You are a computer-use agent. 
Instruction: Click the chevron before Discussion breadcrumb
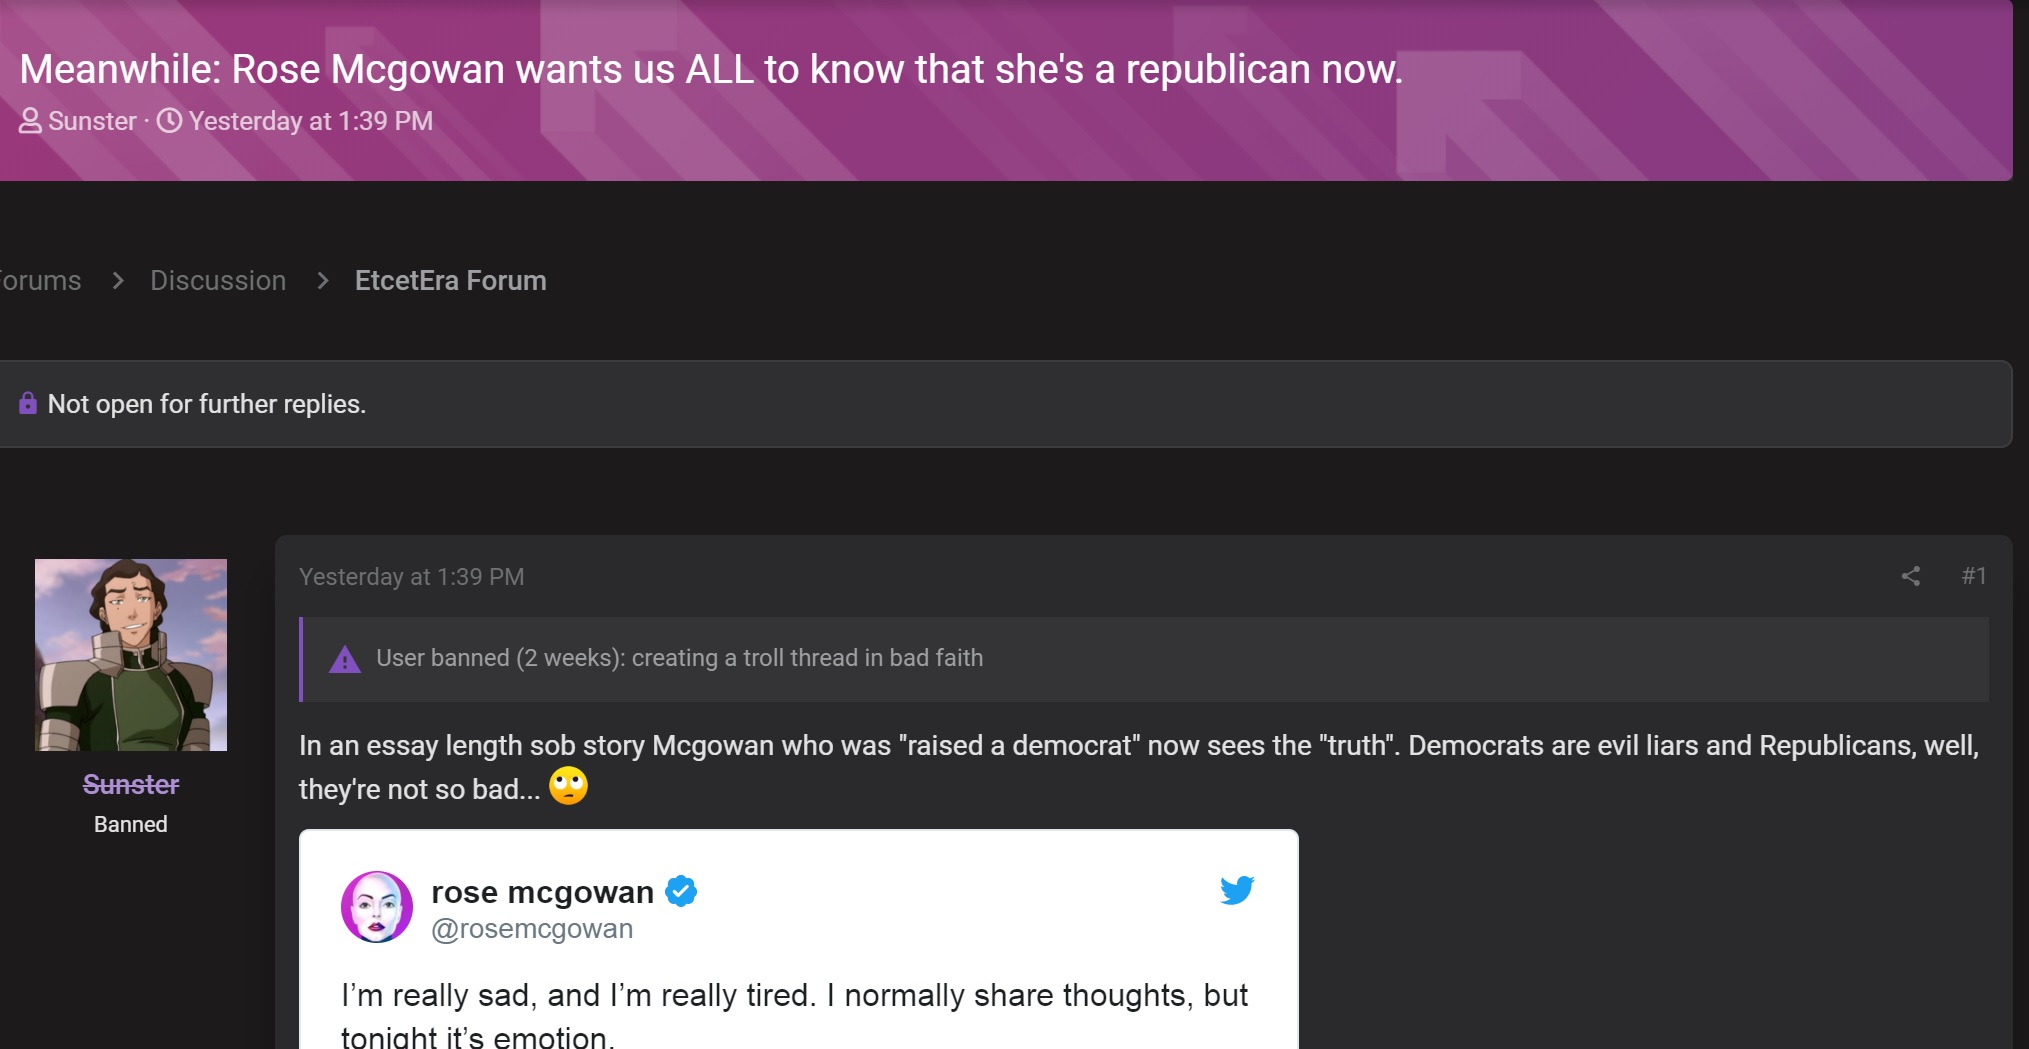118,281
